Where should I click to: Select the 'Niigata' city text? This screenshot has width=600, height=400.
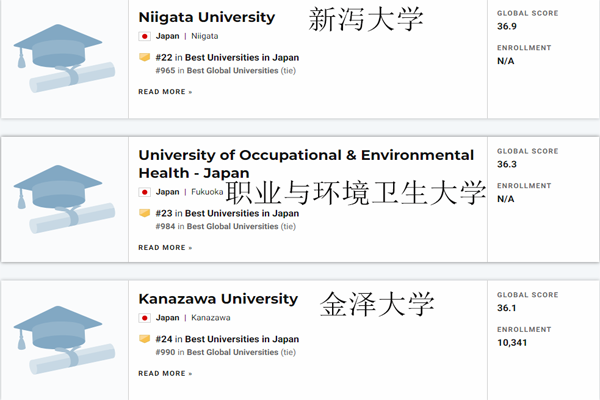[x=205, y=36]
